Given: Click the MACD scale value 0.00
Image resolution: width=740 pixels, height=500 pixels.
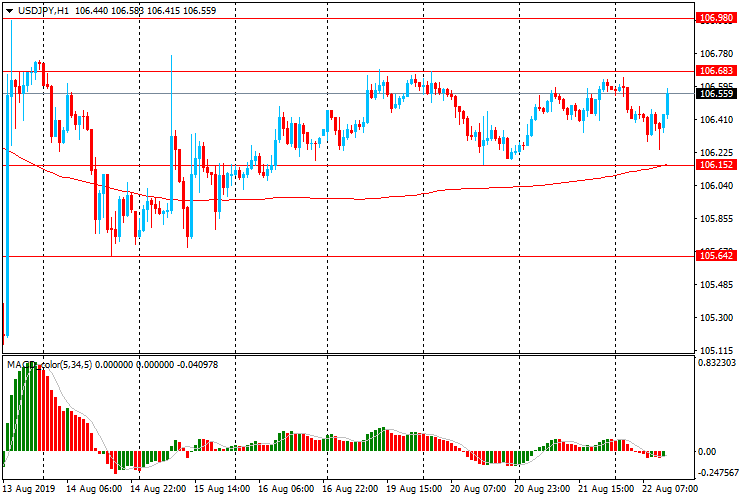Looking at the screenshot, I should click(706, 452).
